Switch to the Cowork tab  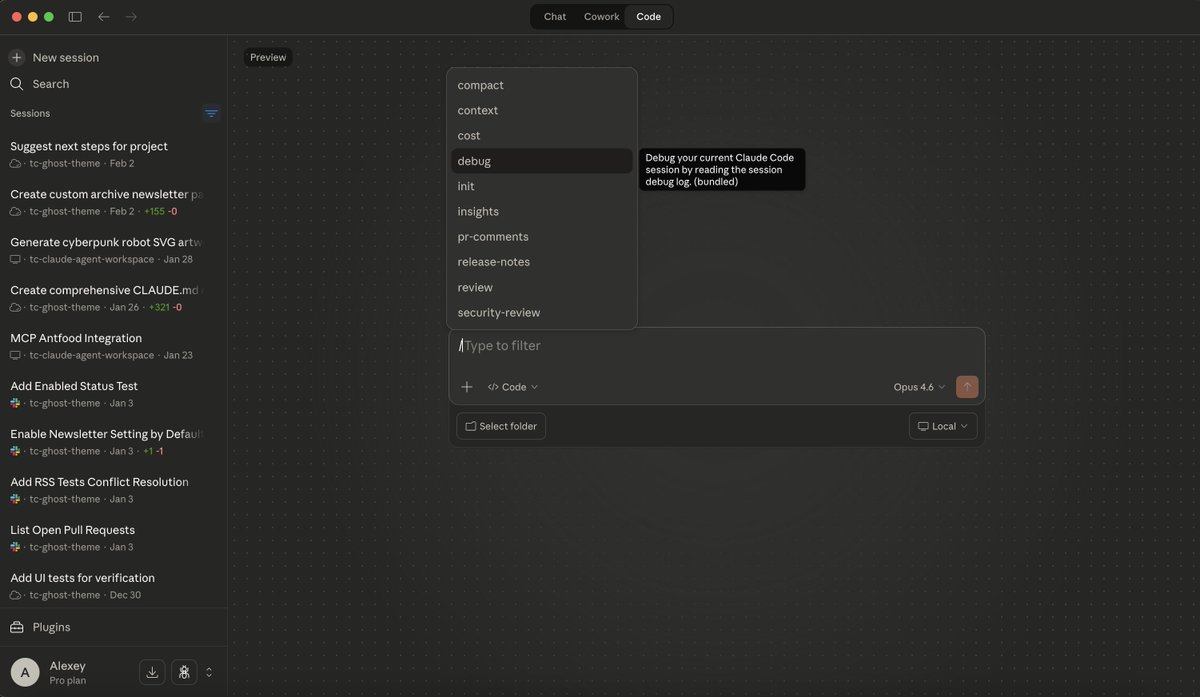click(x=601, y=16)
